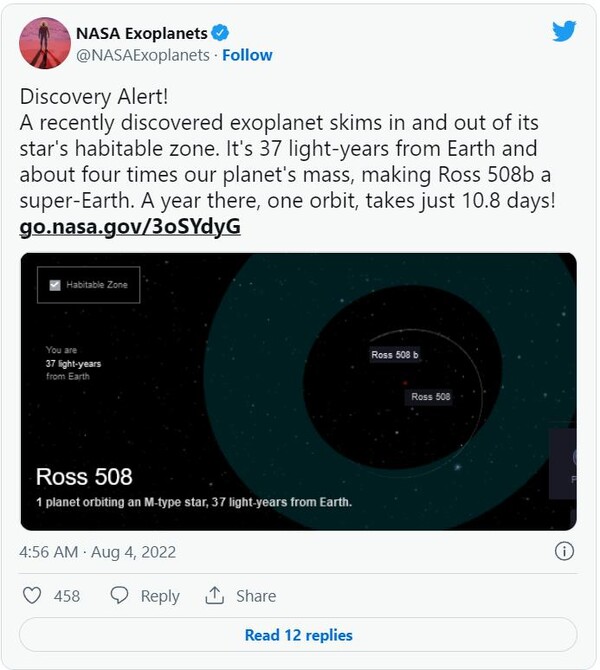Click the NASA Exoplanets profile avatar
The image size is (600, 670).
click(x=45, y=43)
